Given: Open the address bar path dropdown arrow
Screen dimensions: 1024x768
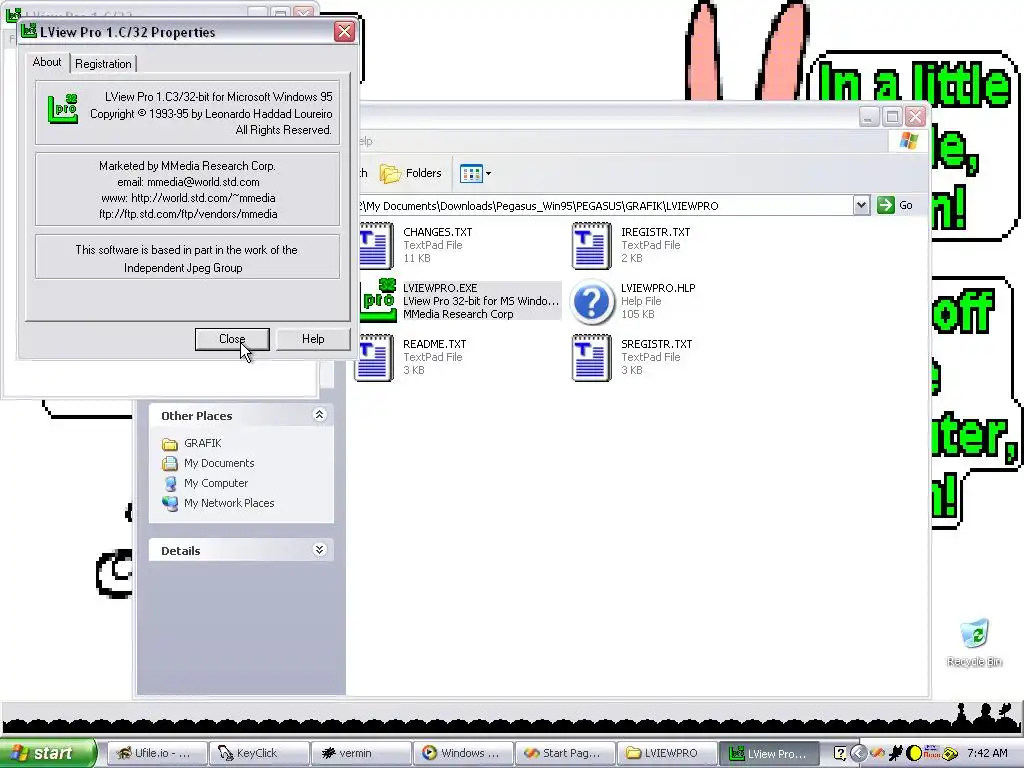Looking at the screenshot, I should coord(861,205).
